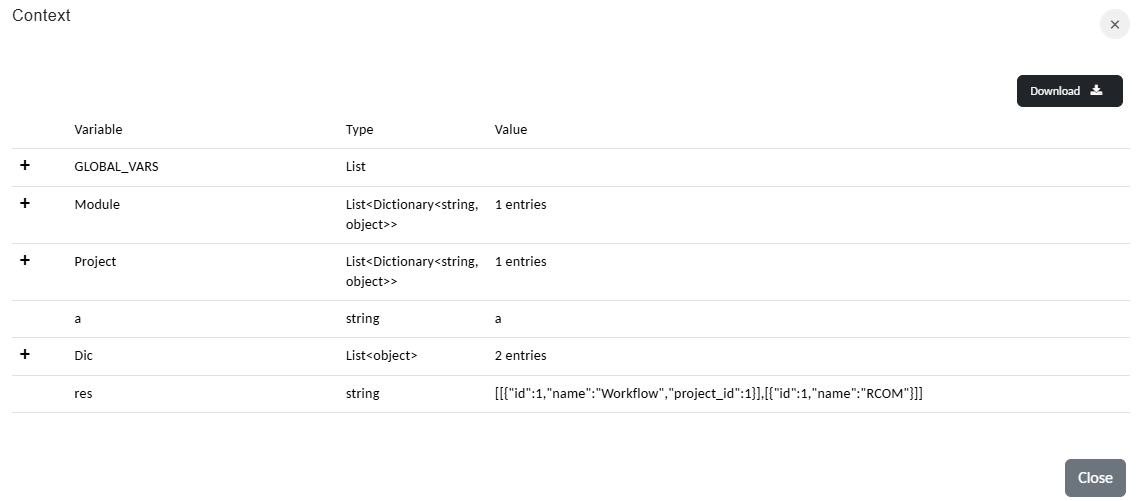The image size is (1141, 501).
Task: Click the Context dialog title
Action: (41, 16)
